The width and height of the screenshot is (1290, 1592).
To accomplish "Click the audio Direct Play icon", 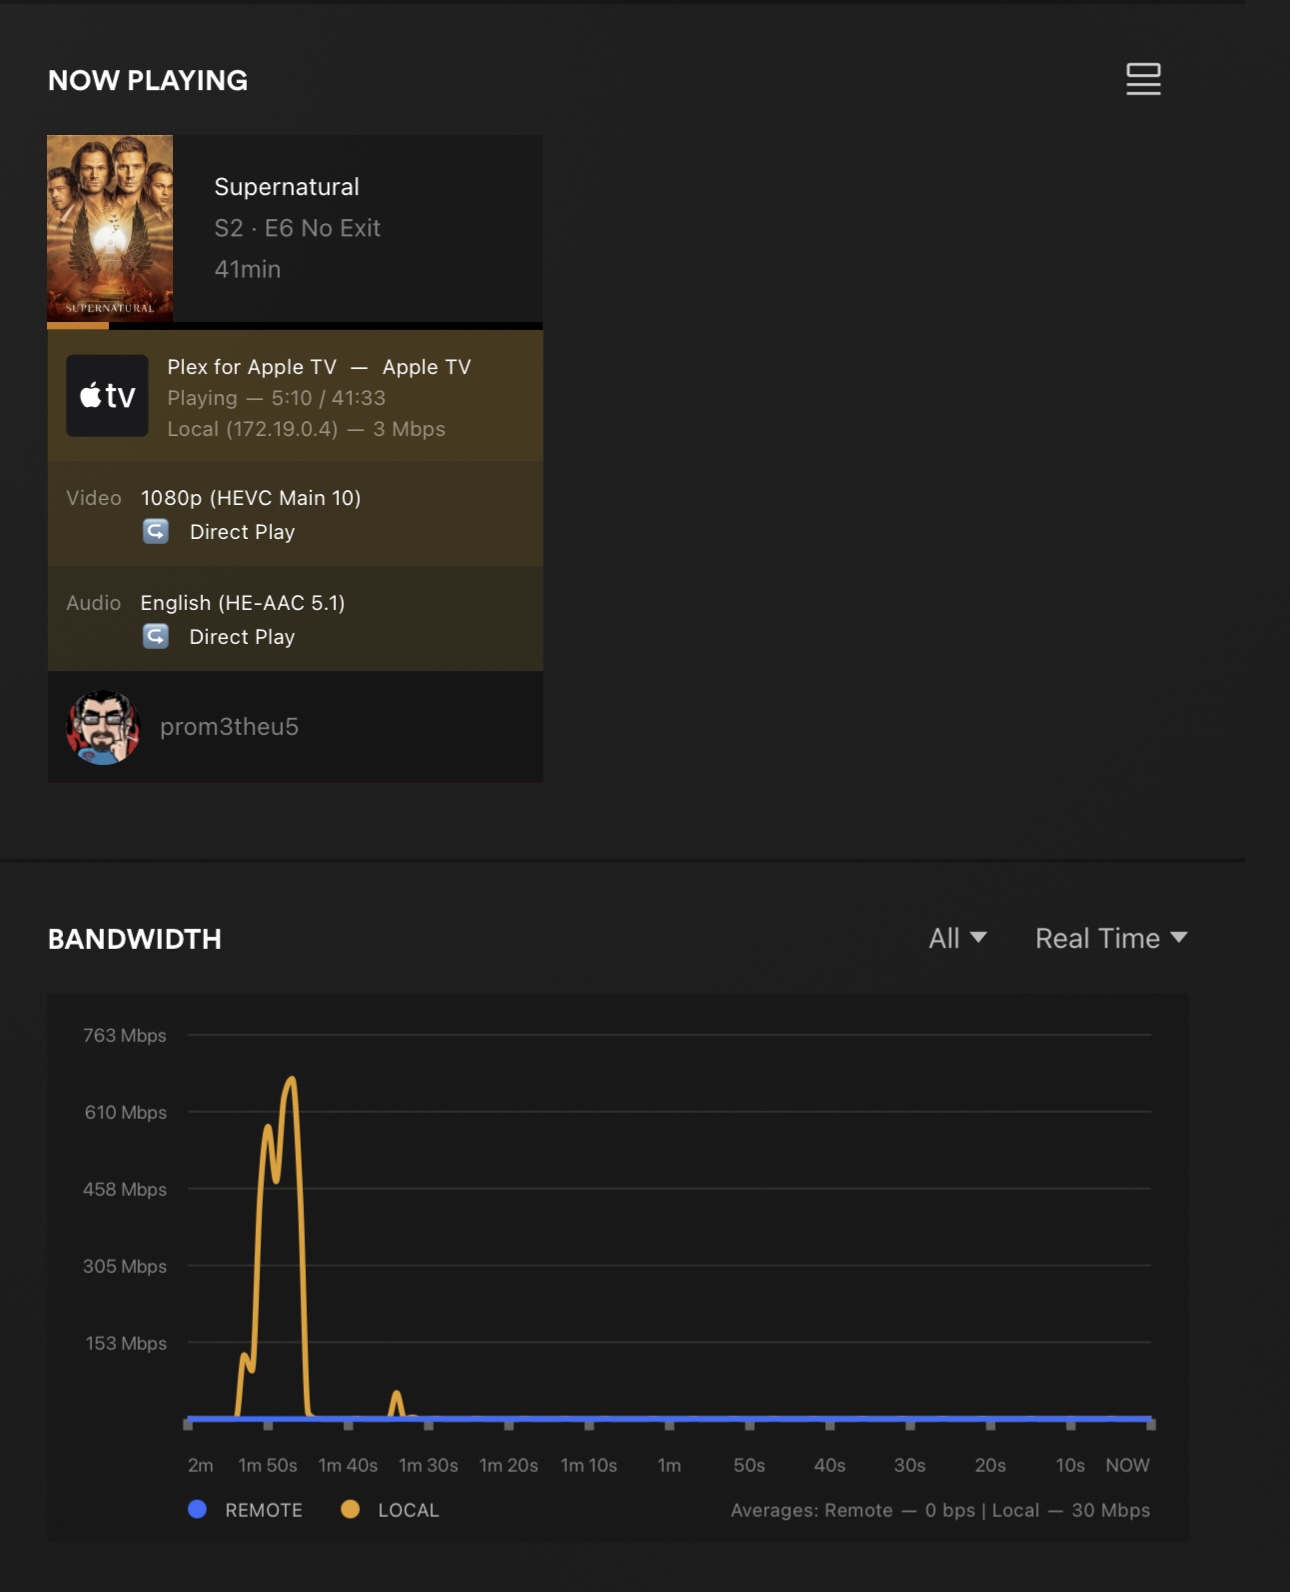I will [x=155, y=636].
